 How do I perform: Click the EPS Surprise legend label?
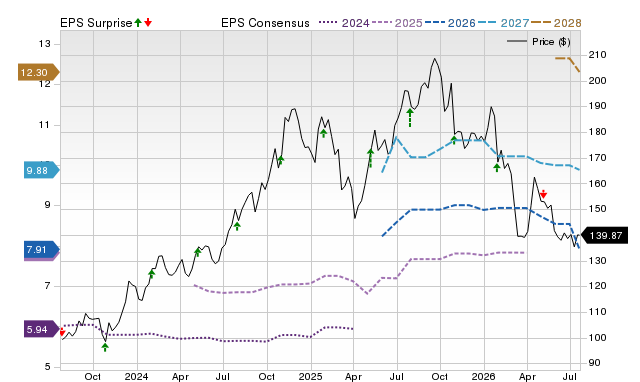pos(96,23)
